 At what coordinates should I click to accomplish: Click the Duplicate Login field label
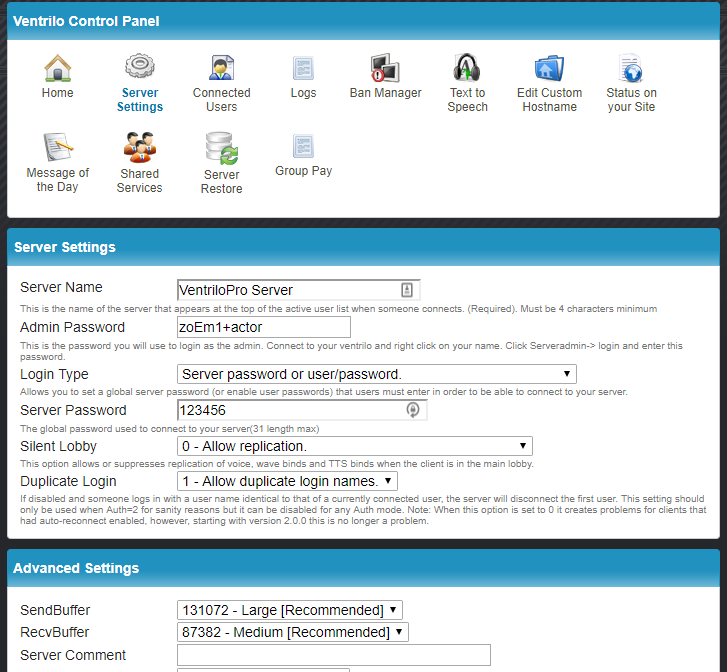coord(68,481)
